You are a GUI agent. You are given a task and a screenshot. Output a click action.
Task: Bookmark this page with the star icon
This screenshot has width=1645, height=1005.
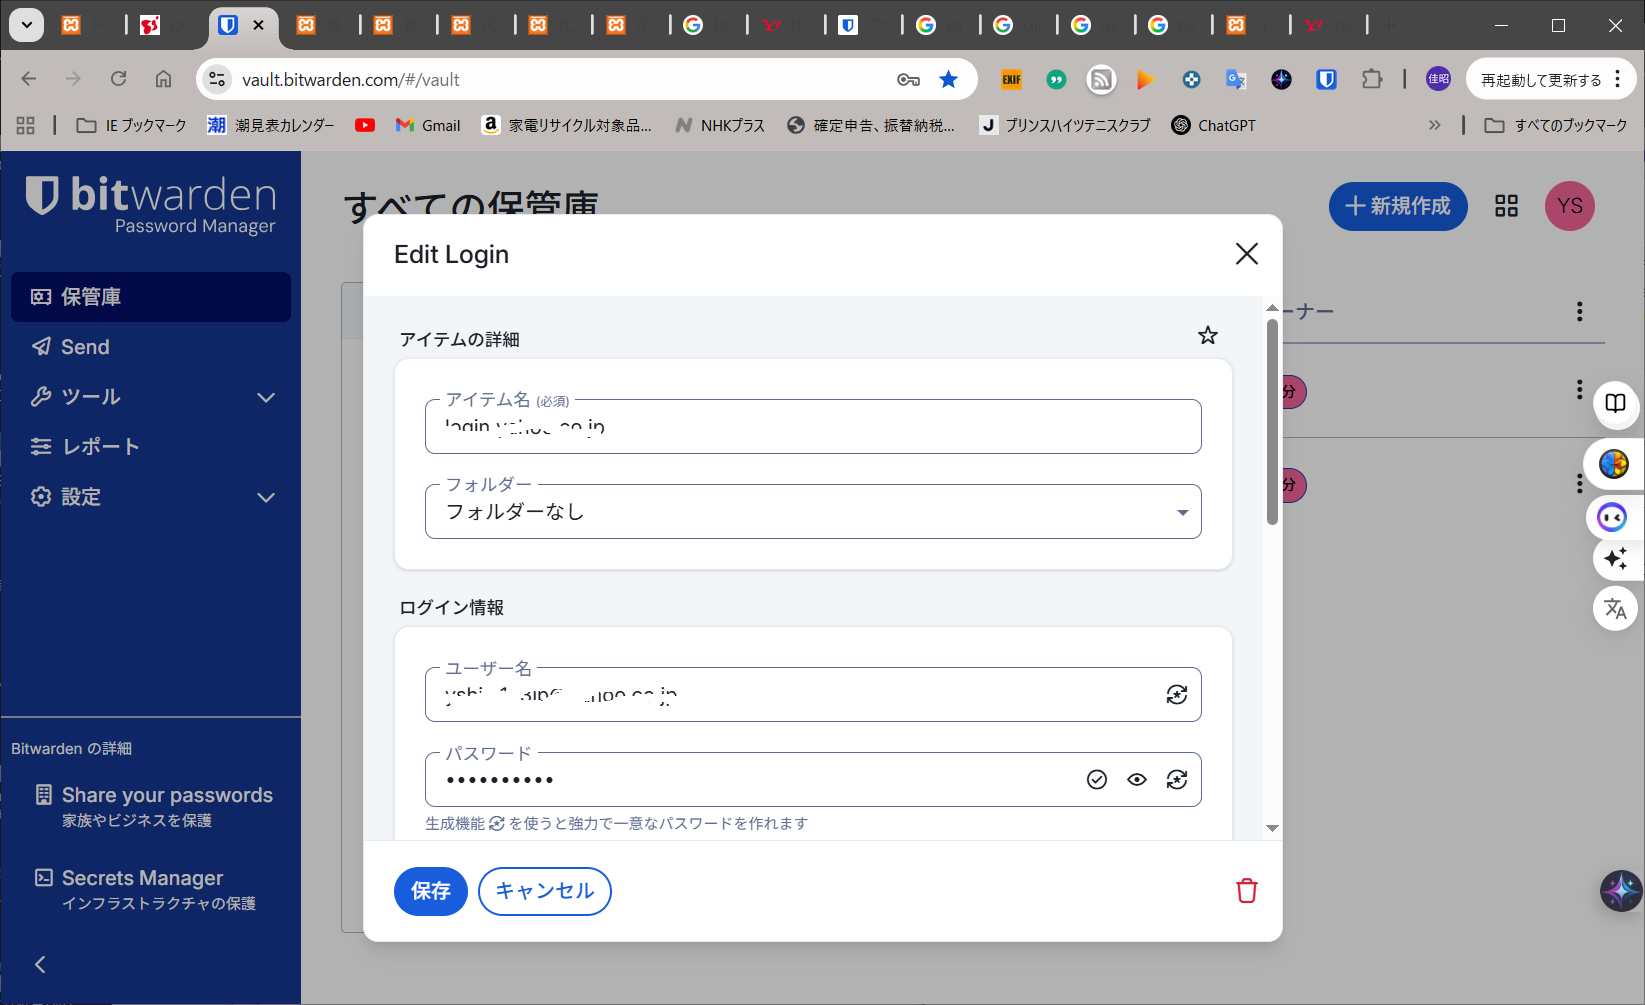(x=948, y=80)
